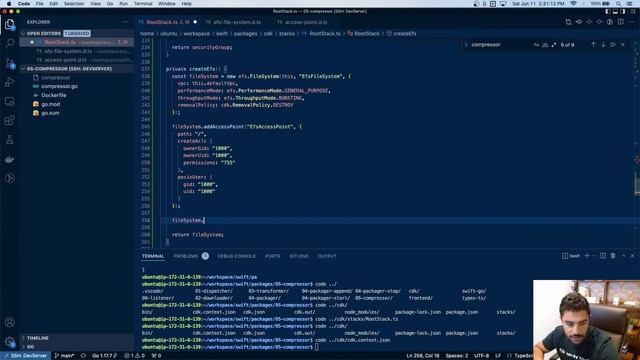Open the new terminal dropdown arrow

pos(593,256)
